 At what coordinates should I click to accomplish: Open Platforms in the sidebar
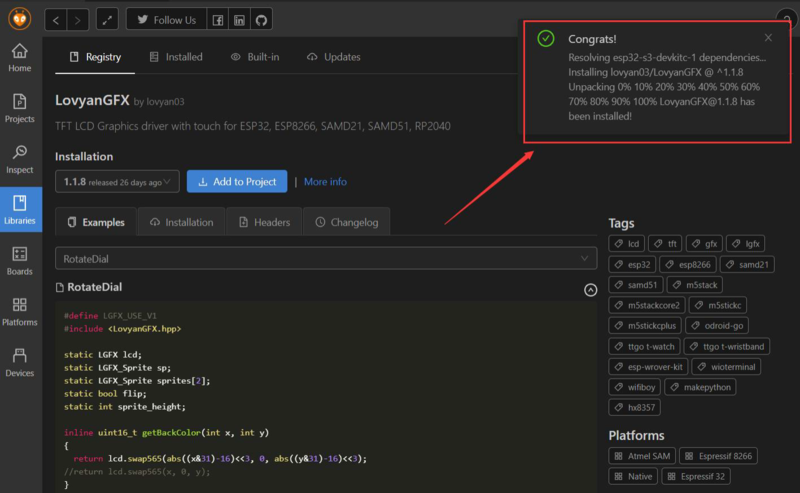[x=20, y=311]
